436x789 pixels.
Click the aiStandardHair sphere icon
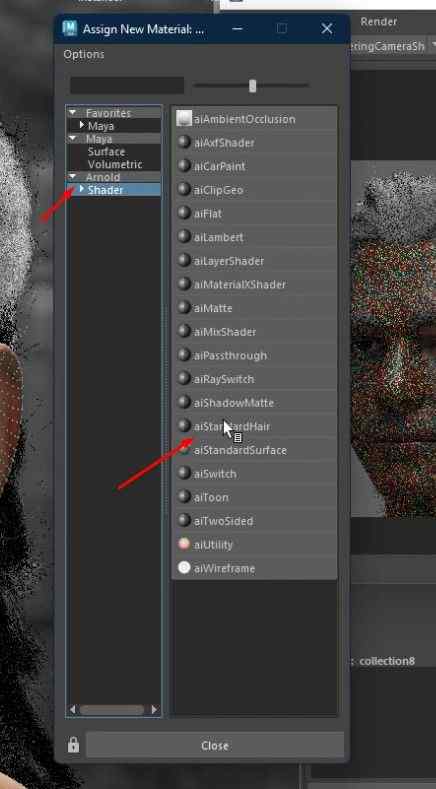point(184,426)
